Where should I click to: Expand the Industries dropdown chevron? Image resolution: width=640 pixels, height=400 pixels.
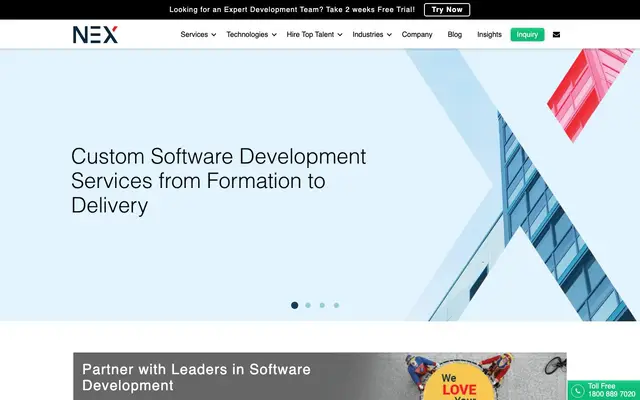pos(389,35)
